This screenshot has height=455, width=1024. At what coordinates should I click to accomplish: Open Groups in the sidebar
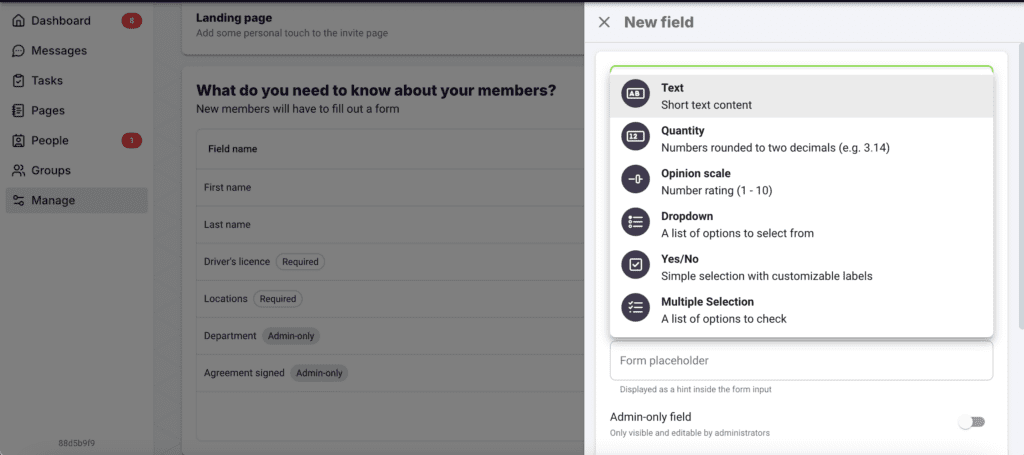coord(51,171)
